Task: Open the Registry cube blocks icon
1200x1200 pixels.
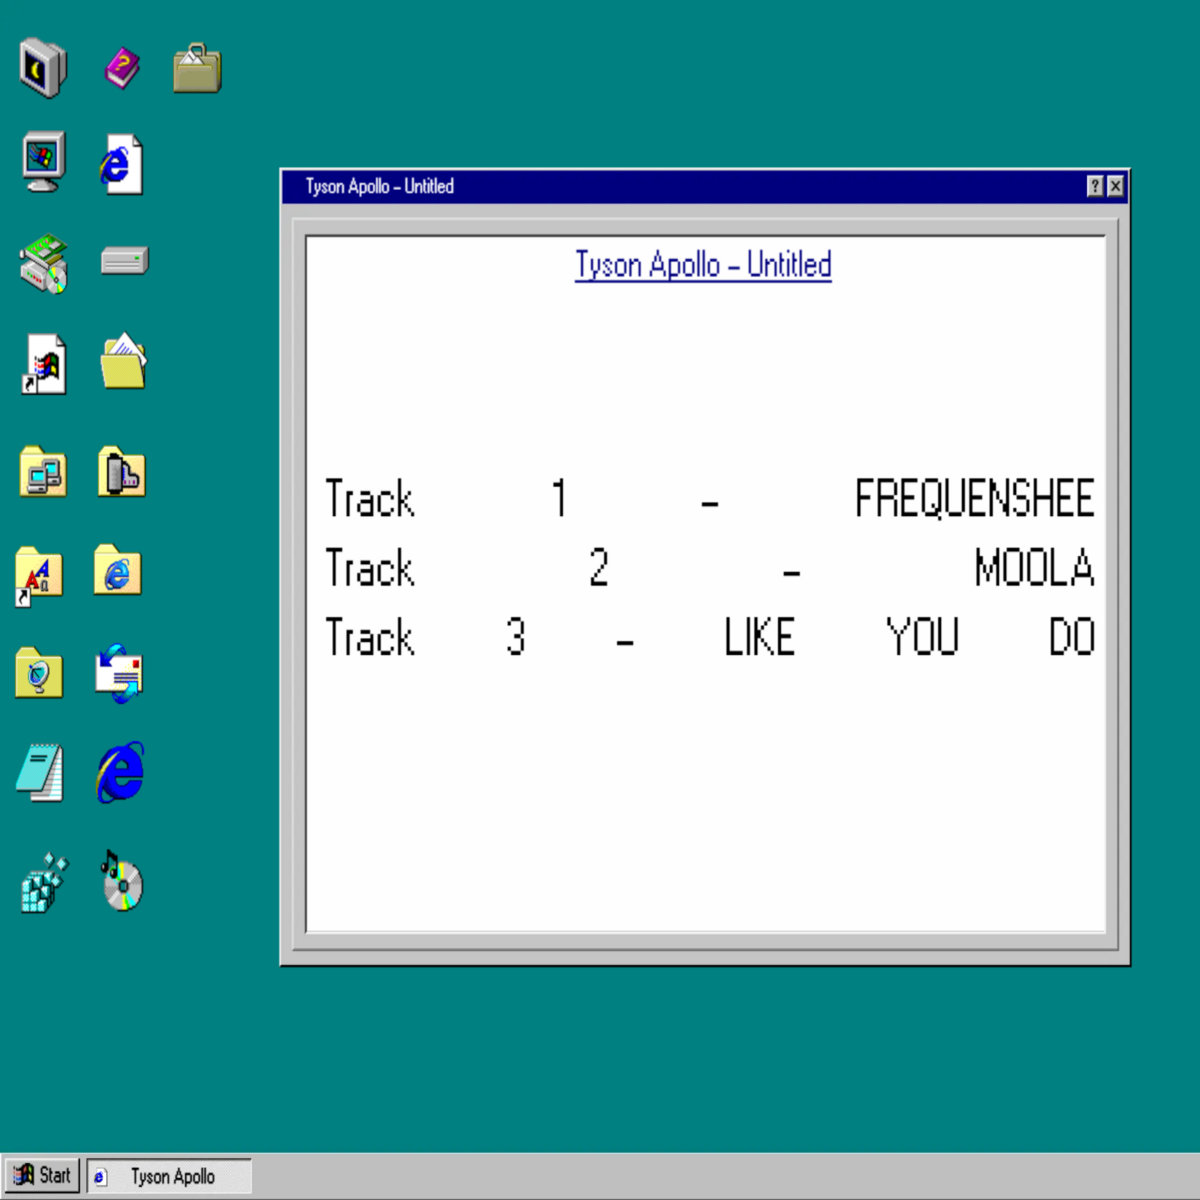Action: point(43,883)
